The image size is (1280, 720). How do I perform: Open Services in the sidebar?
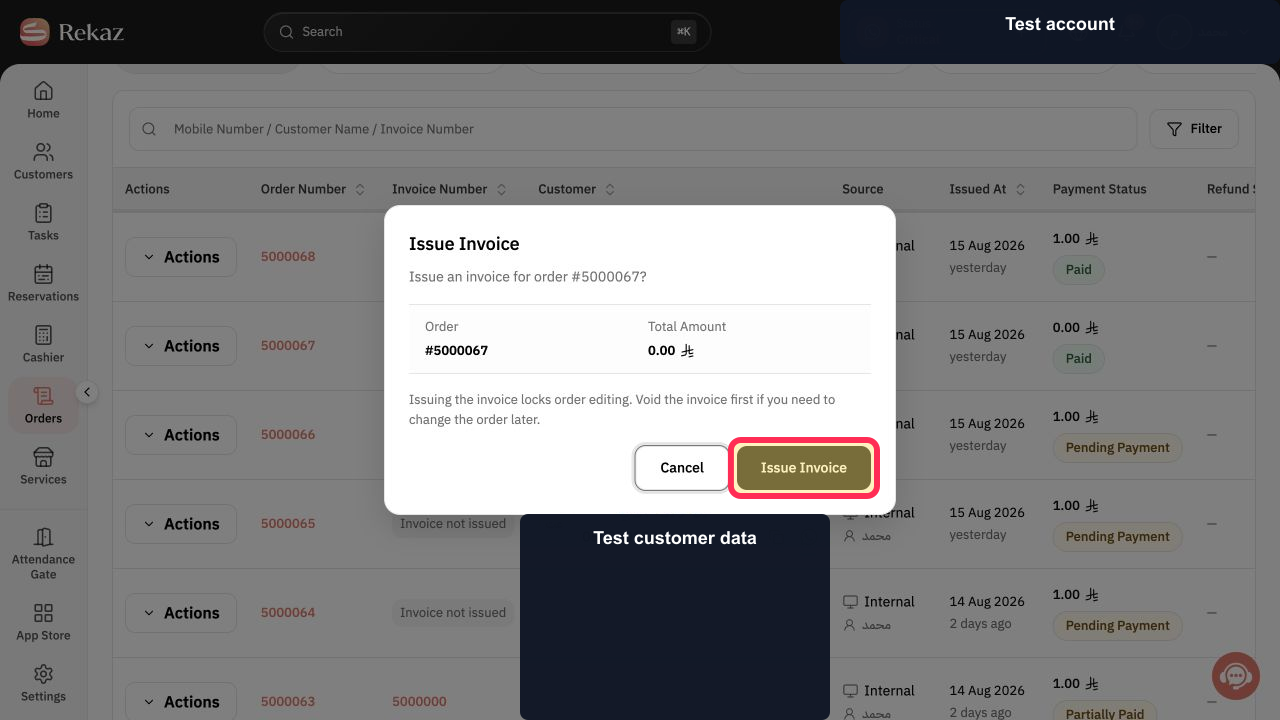tap(43, 466)
